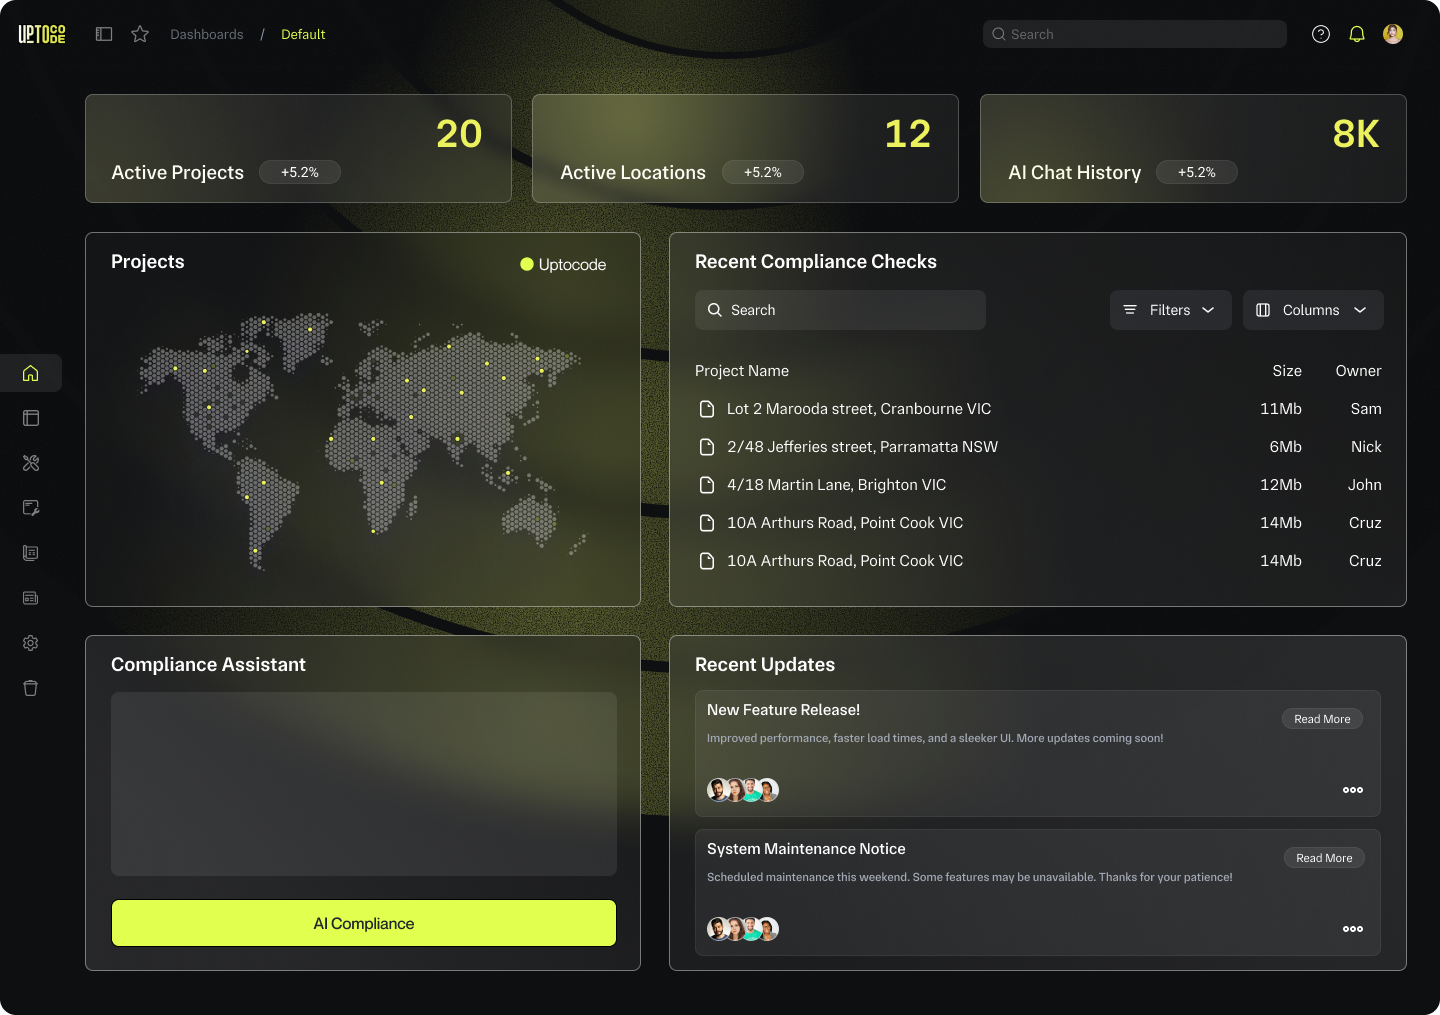Open the Columns dropdown
Viewport: 1440px width, 1015px height.
click(x=1313, y=310)
